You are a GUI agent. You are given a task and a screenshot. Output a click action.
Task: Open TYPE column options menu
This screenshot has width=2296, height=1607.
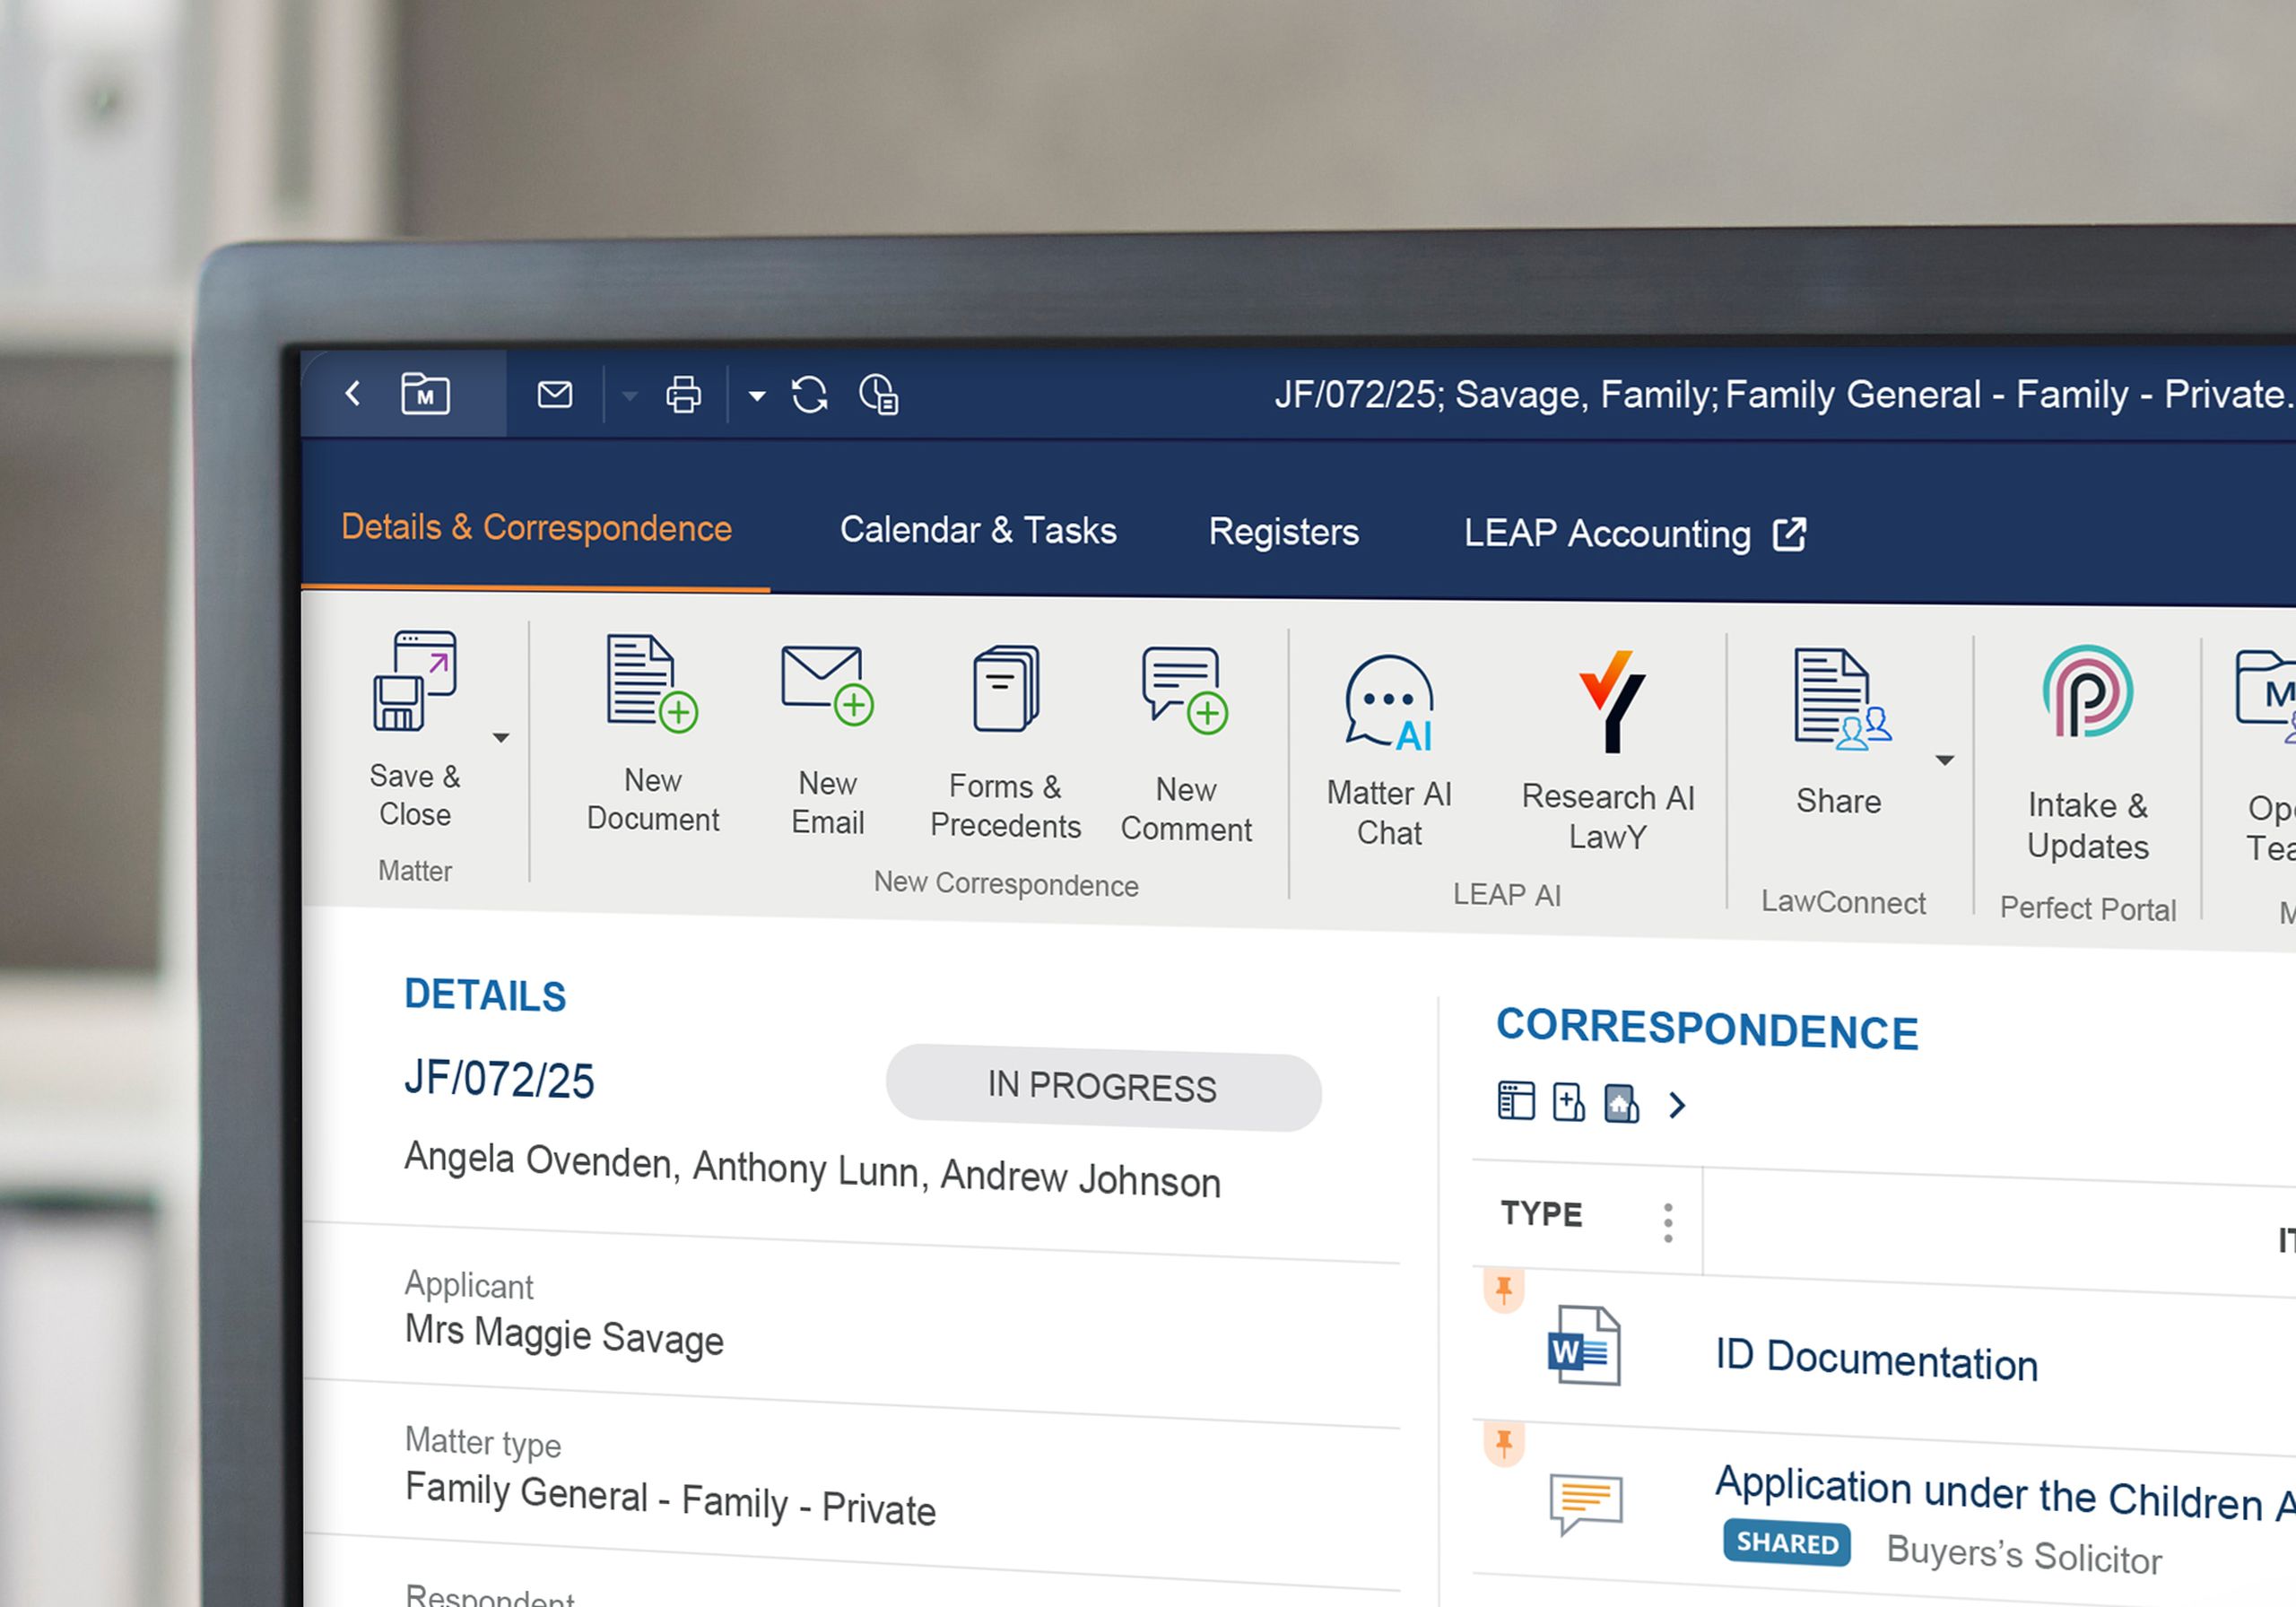pos(1667,1222)
